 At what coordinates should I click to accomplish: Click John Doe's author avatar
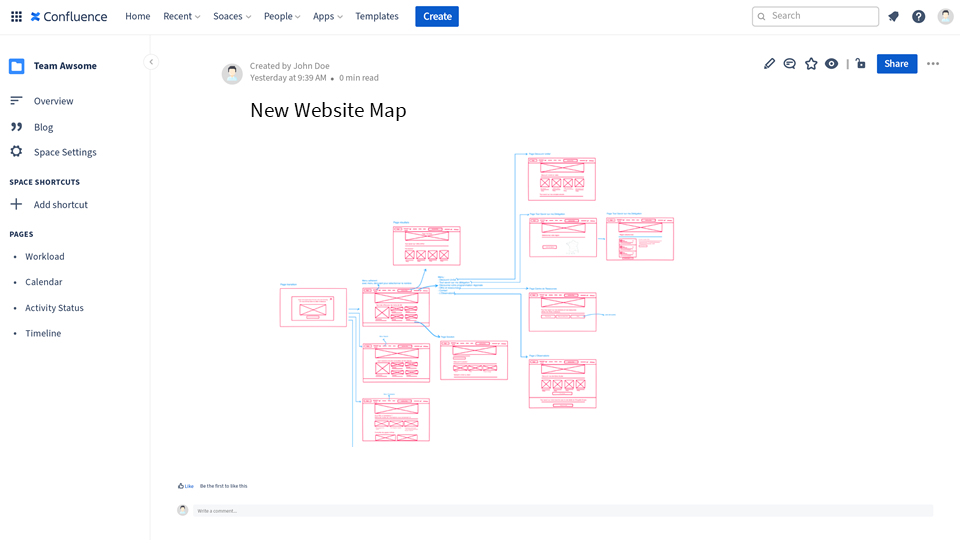[232, 73]
